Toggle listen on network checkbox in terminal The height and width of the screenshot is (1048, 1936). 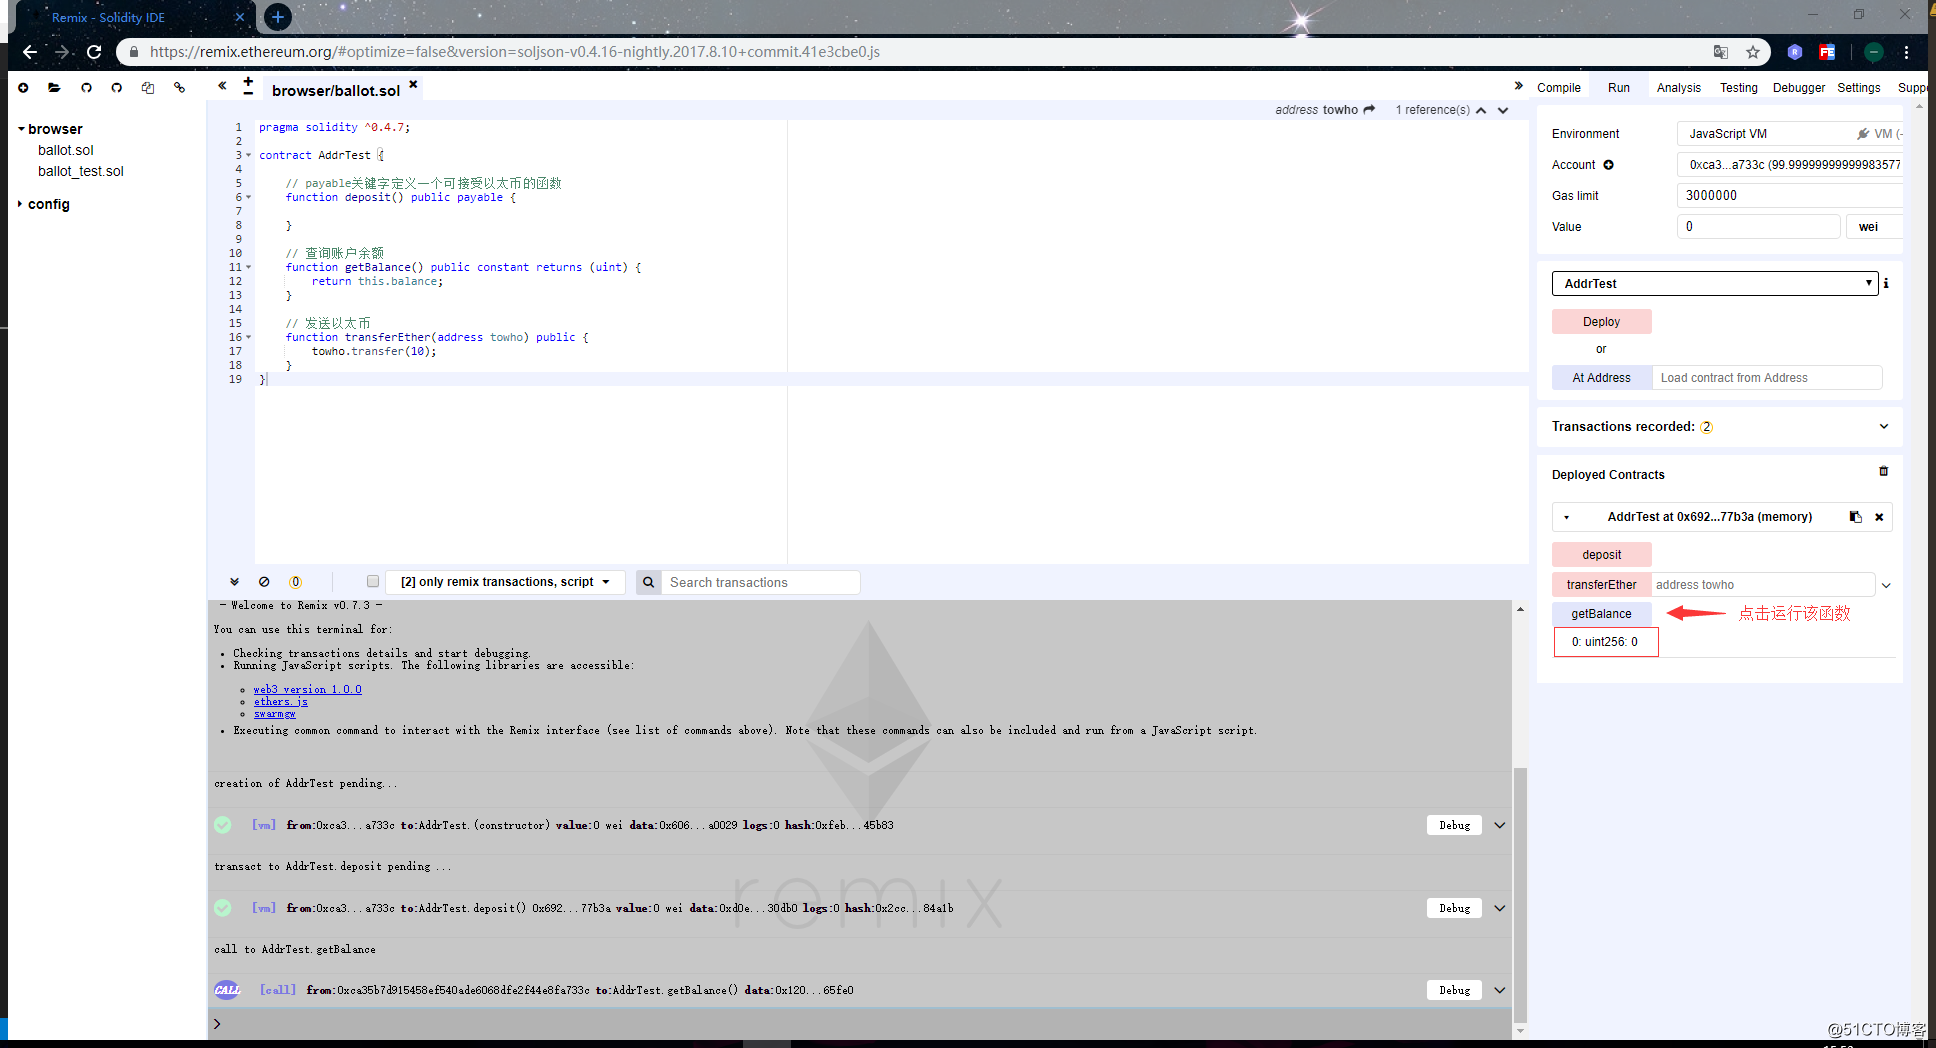(373, 581)
